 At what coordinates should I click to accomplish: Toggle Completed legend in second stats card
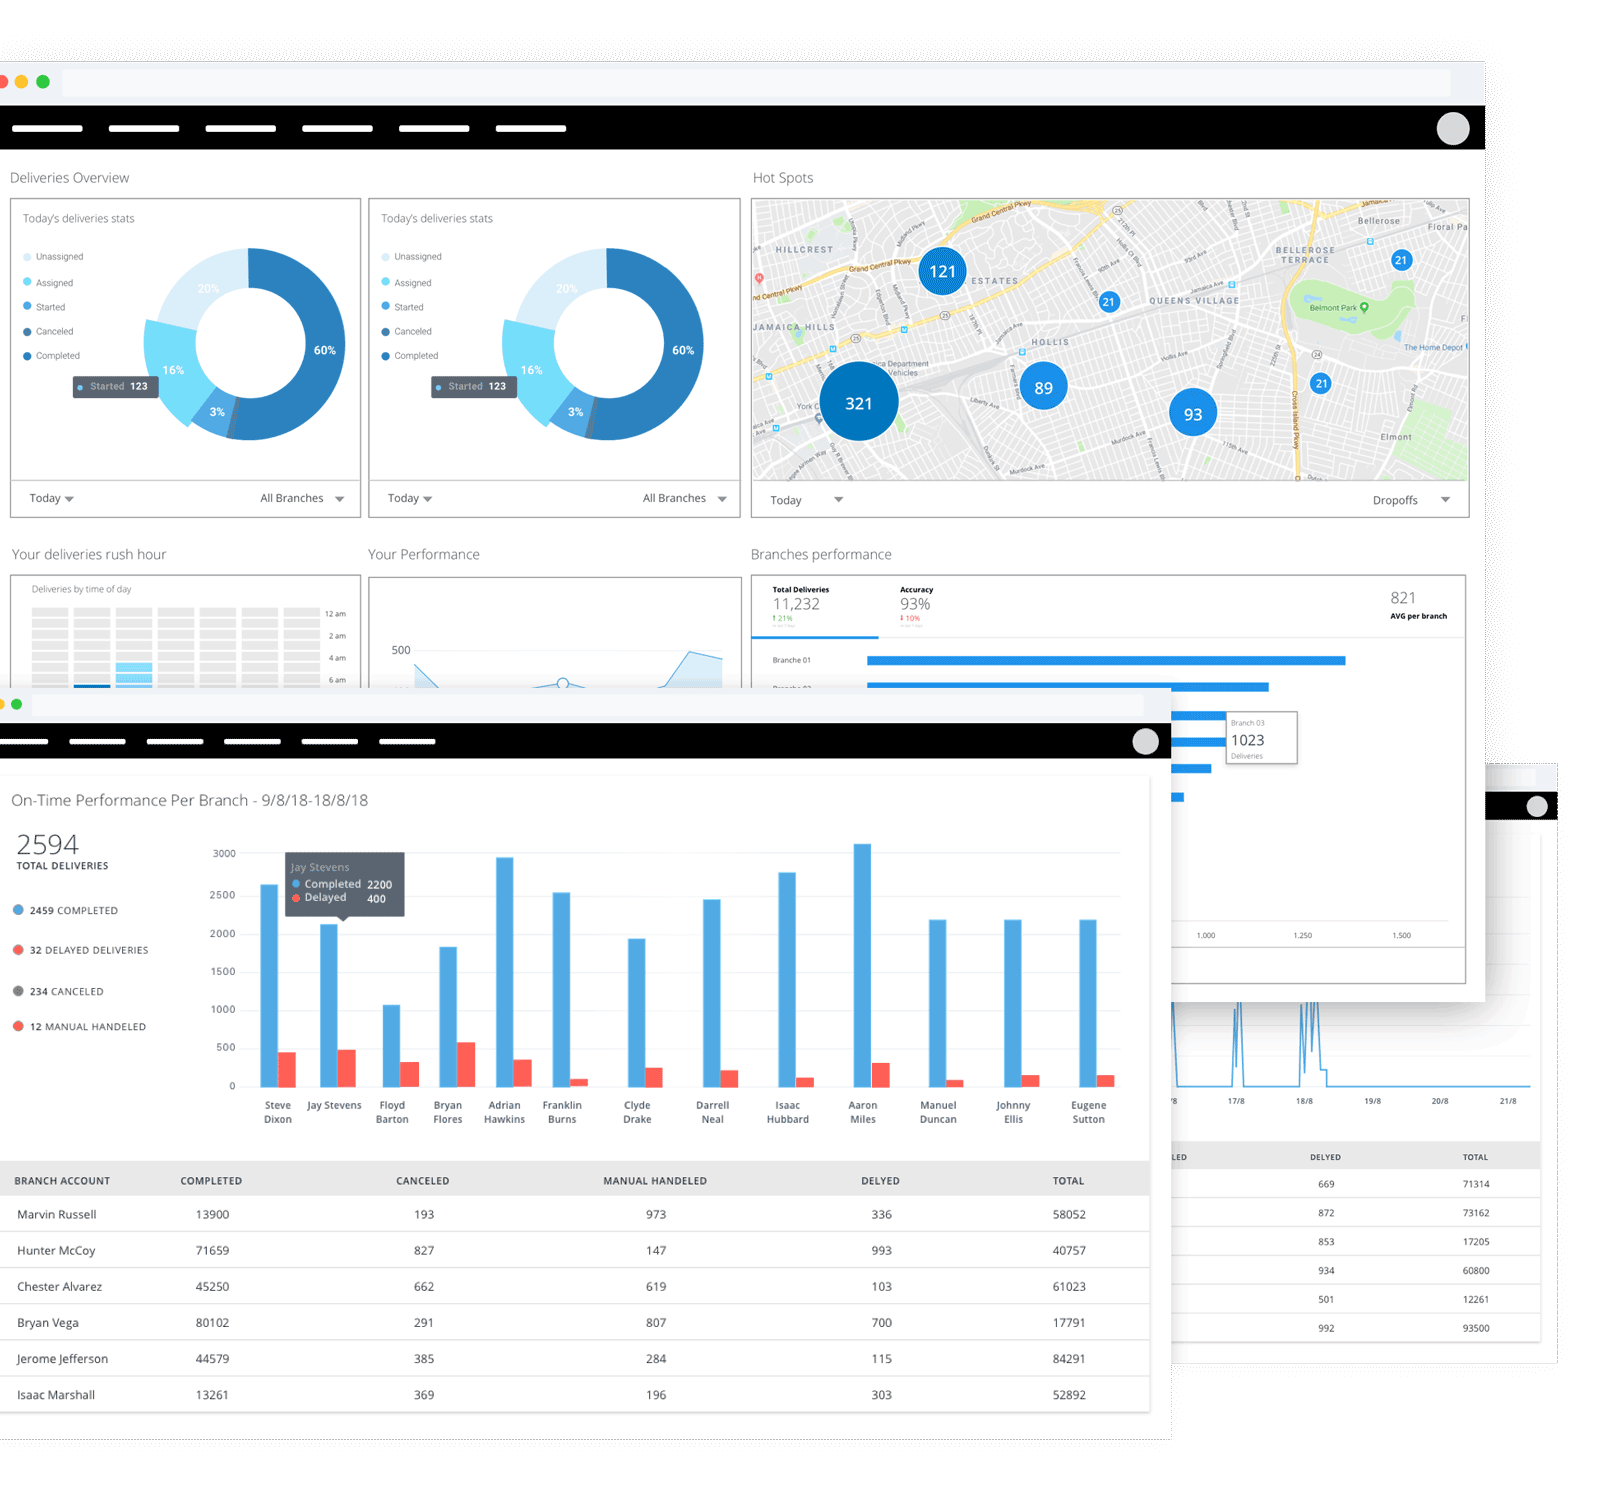click(409, 356)
